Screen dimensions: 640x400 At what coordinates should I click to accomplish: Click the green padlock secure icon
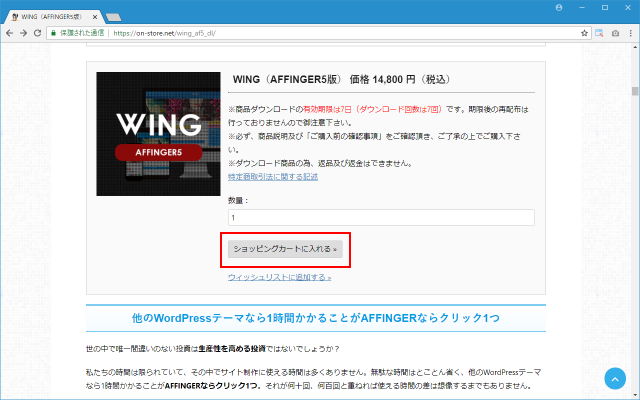[53, 33]
